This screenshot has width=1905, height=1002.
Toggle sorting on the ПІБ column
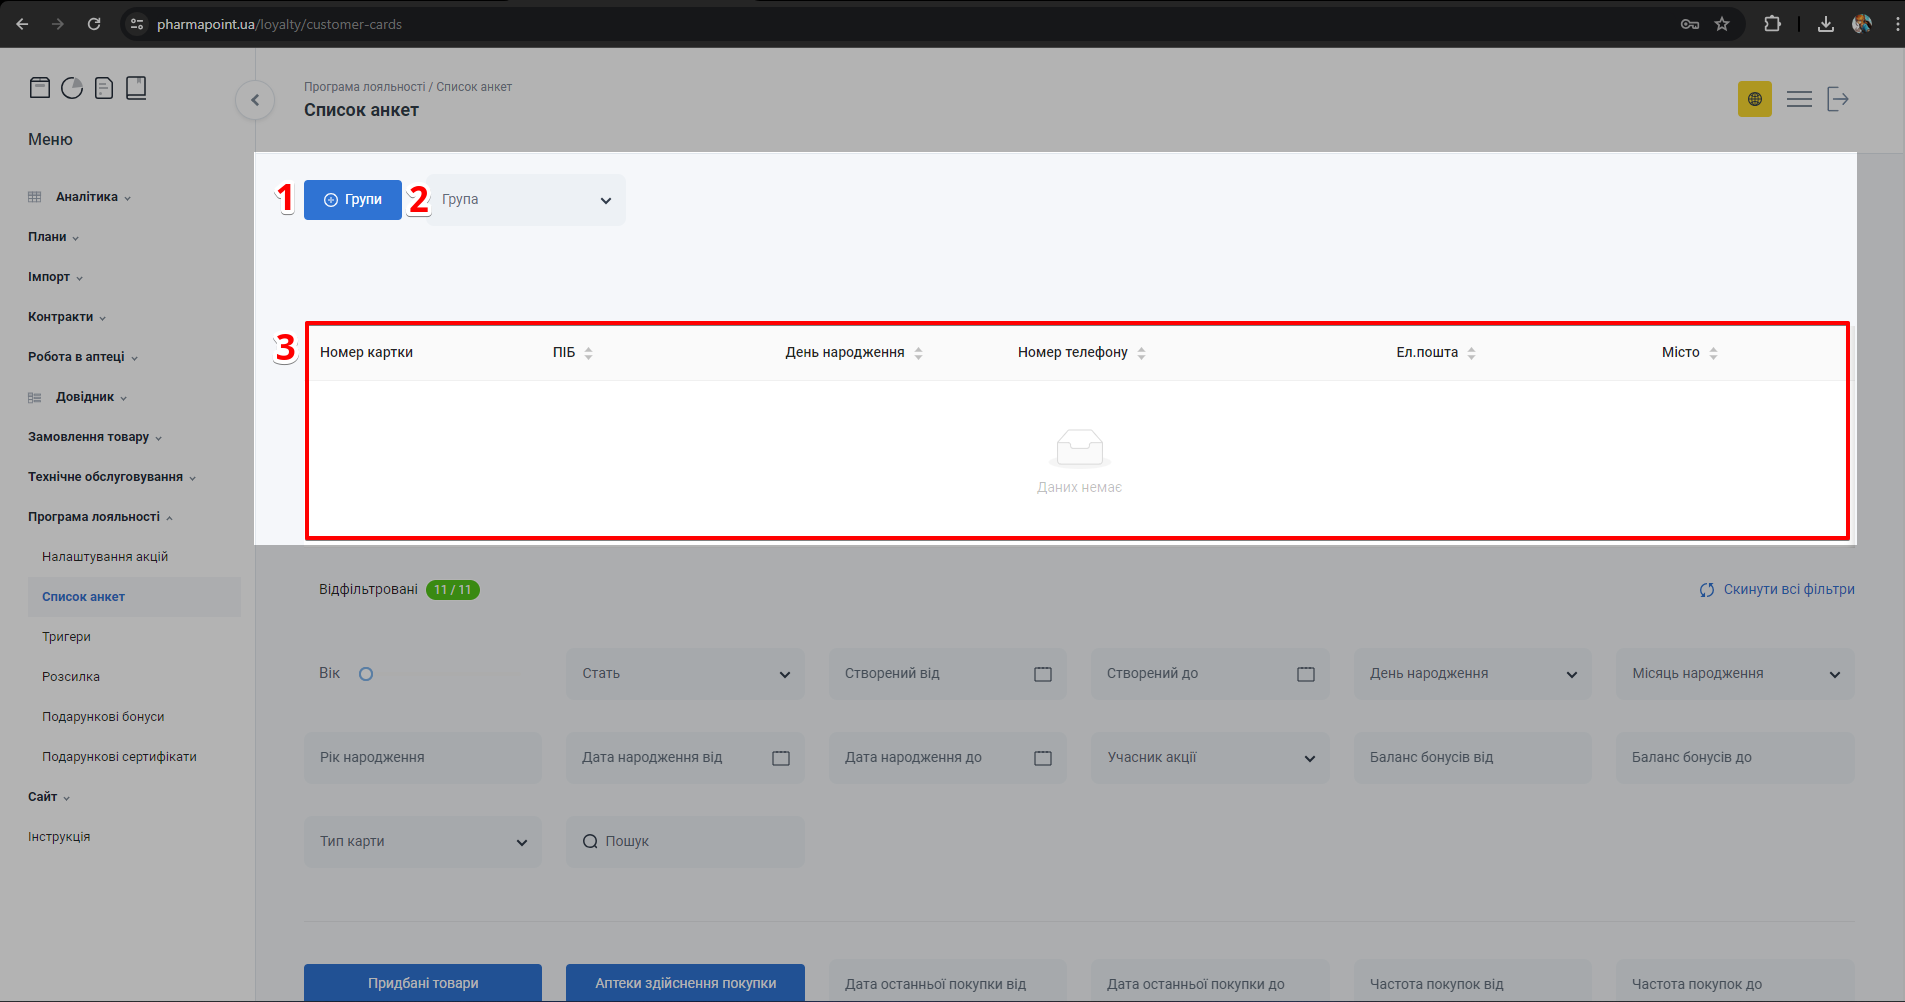coord(588,353)
